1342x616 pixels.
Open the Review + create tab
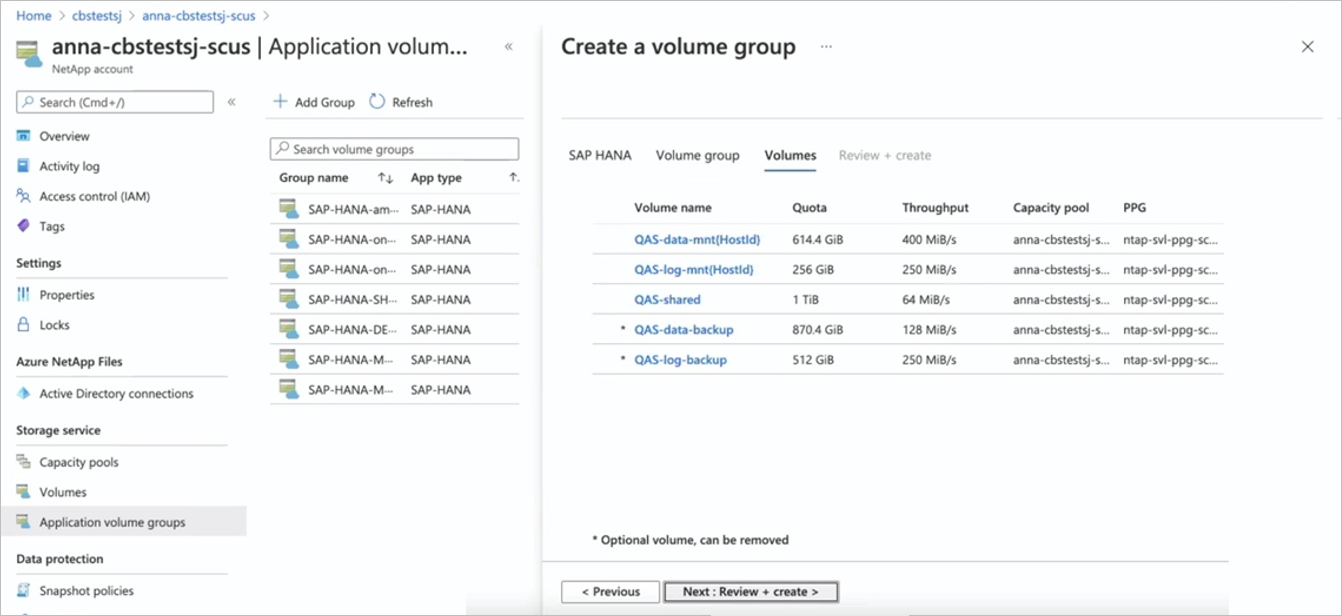coord(885,155)
